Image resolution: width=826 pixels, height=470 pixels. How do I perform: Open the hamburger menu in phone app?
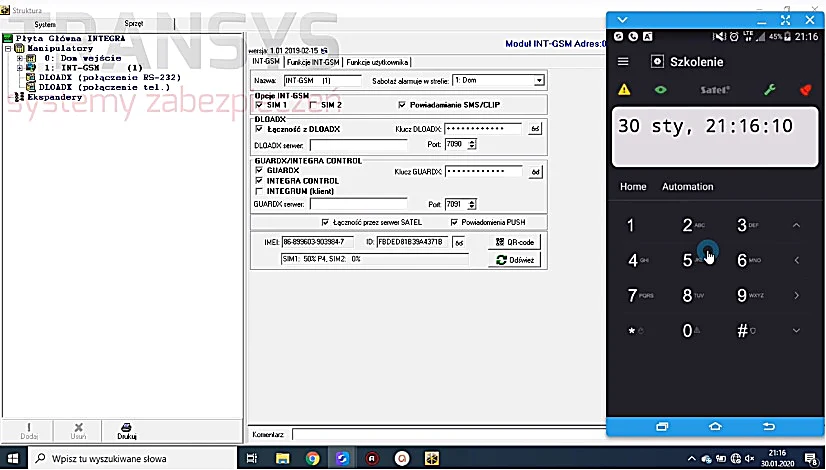(x=623, y=62)
